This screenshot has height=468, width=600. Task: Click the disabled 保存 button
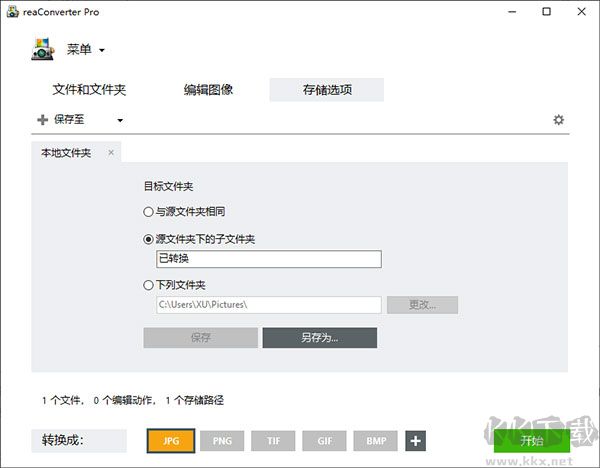[201, 338]
